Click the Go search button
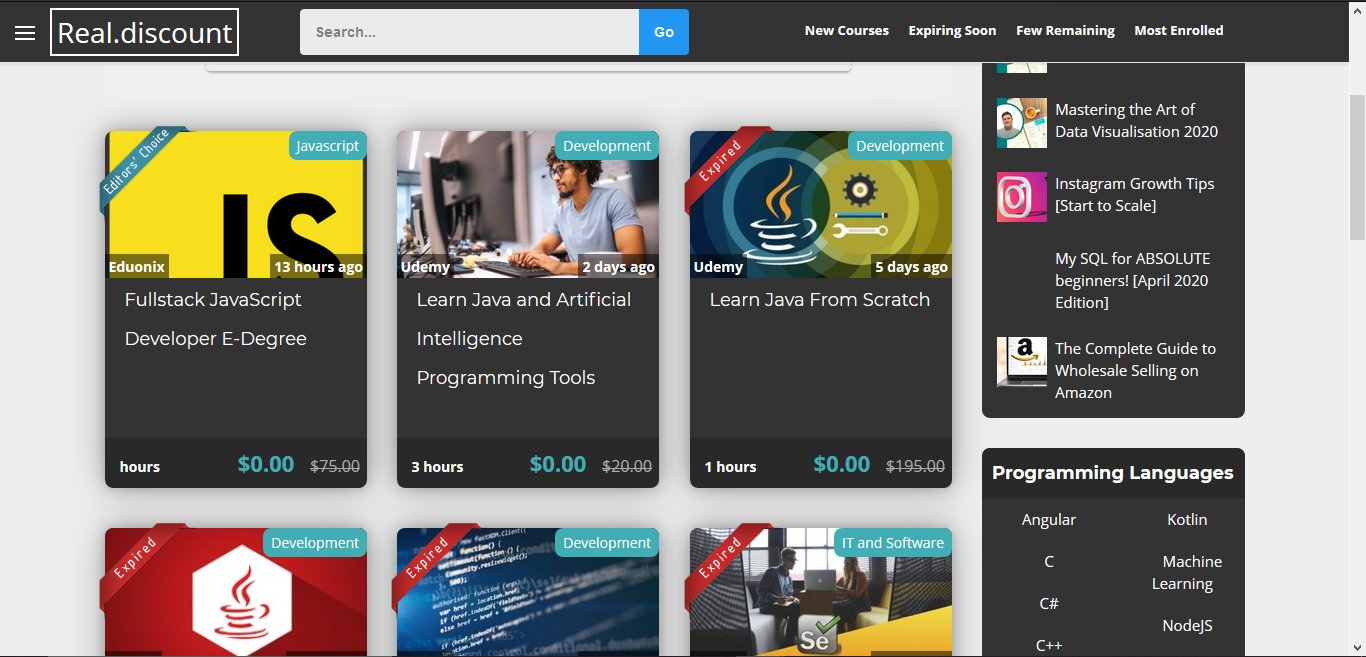This screenshot has width=1366, height=657. click(664, 32)
